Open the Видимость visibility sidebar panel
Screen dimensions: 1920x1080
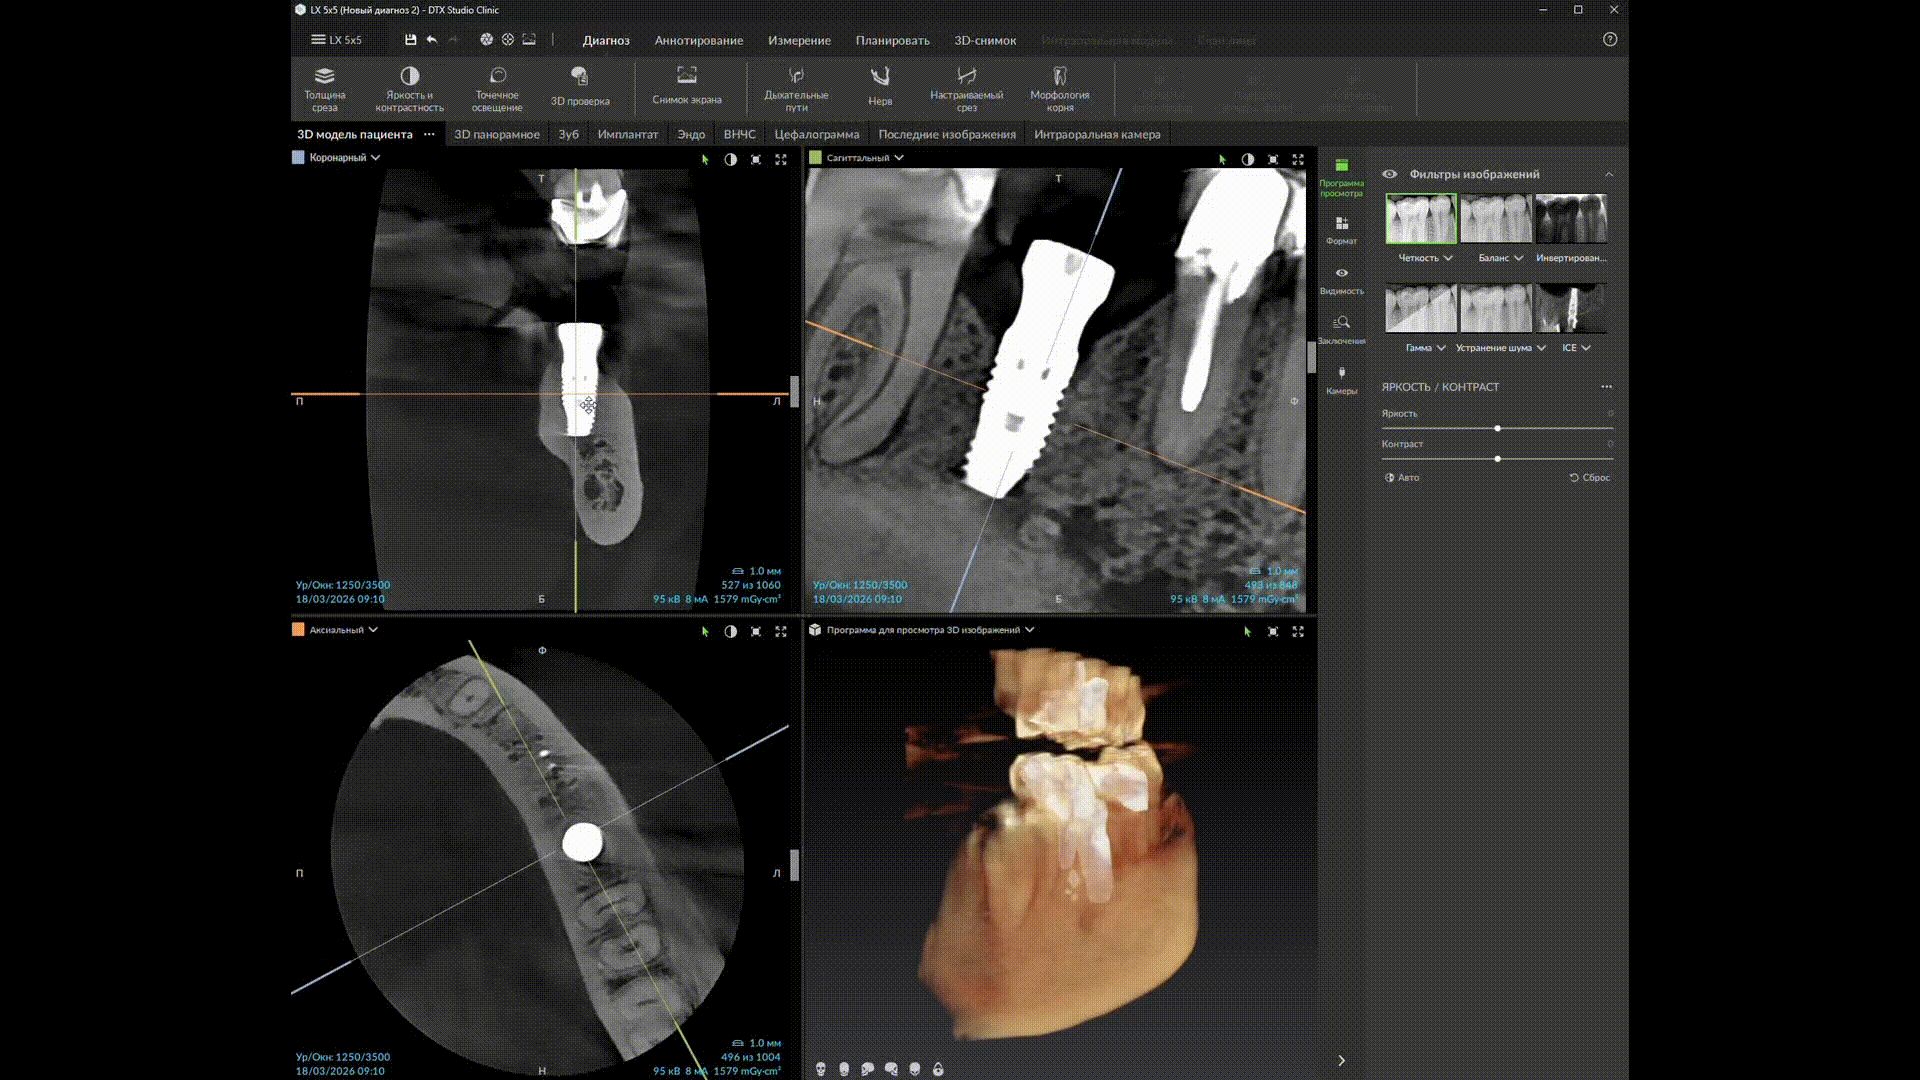tap(1341, 280)
